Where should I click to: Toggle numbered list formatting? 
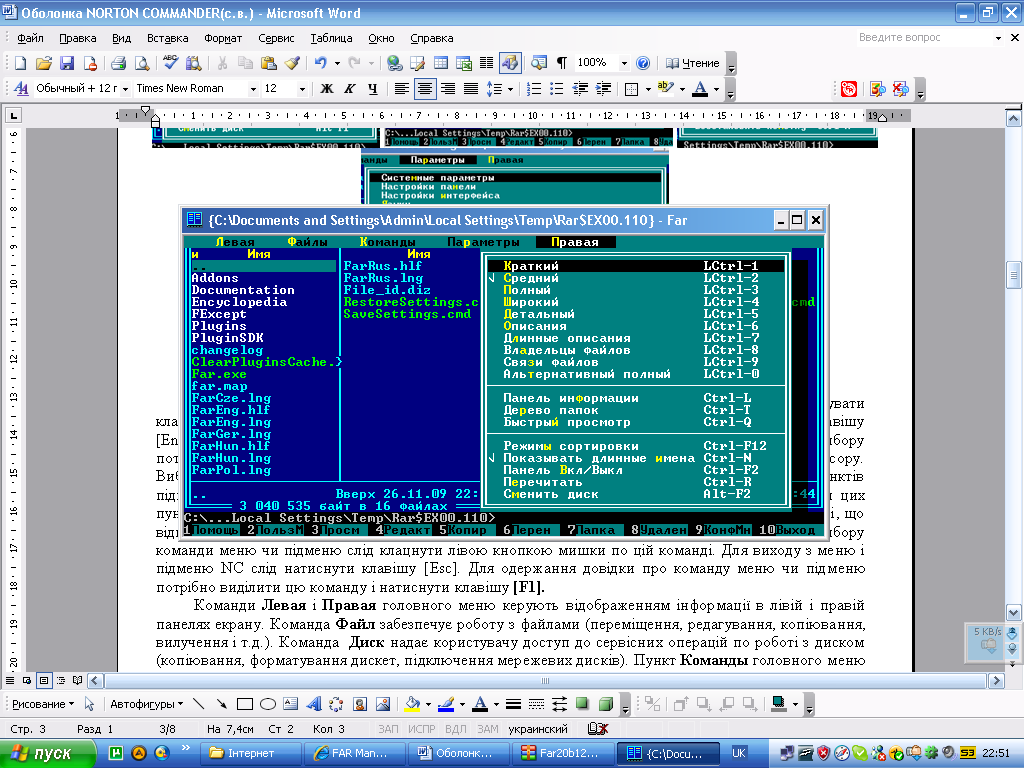click(x=534, y=88)
